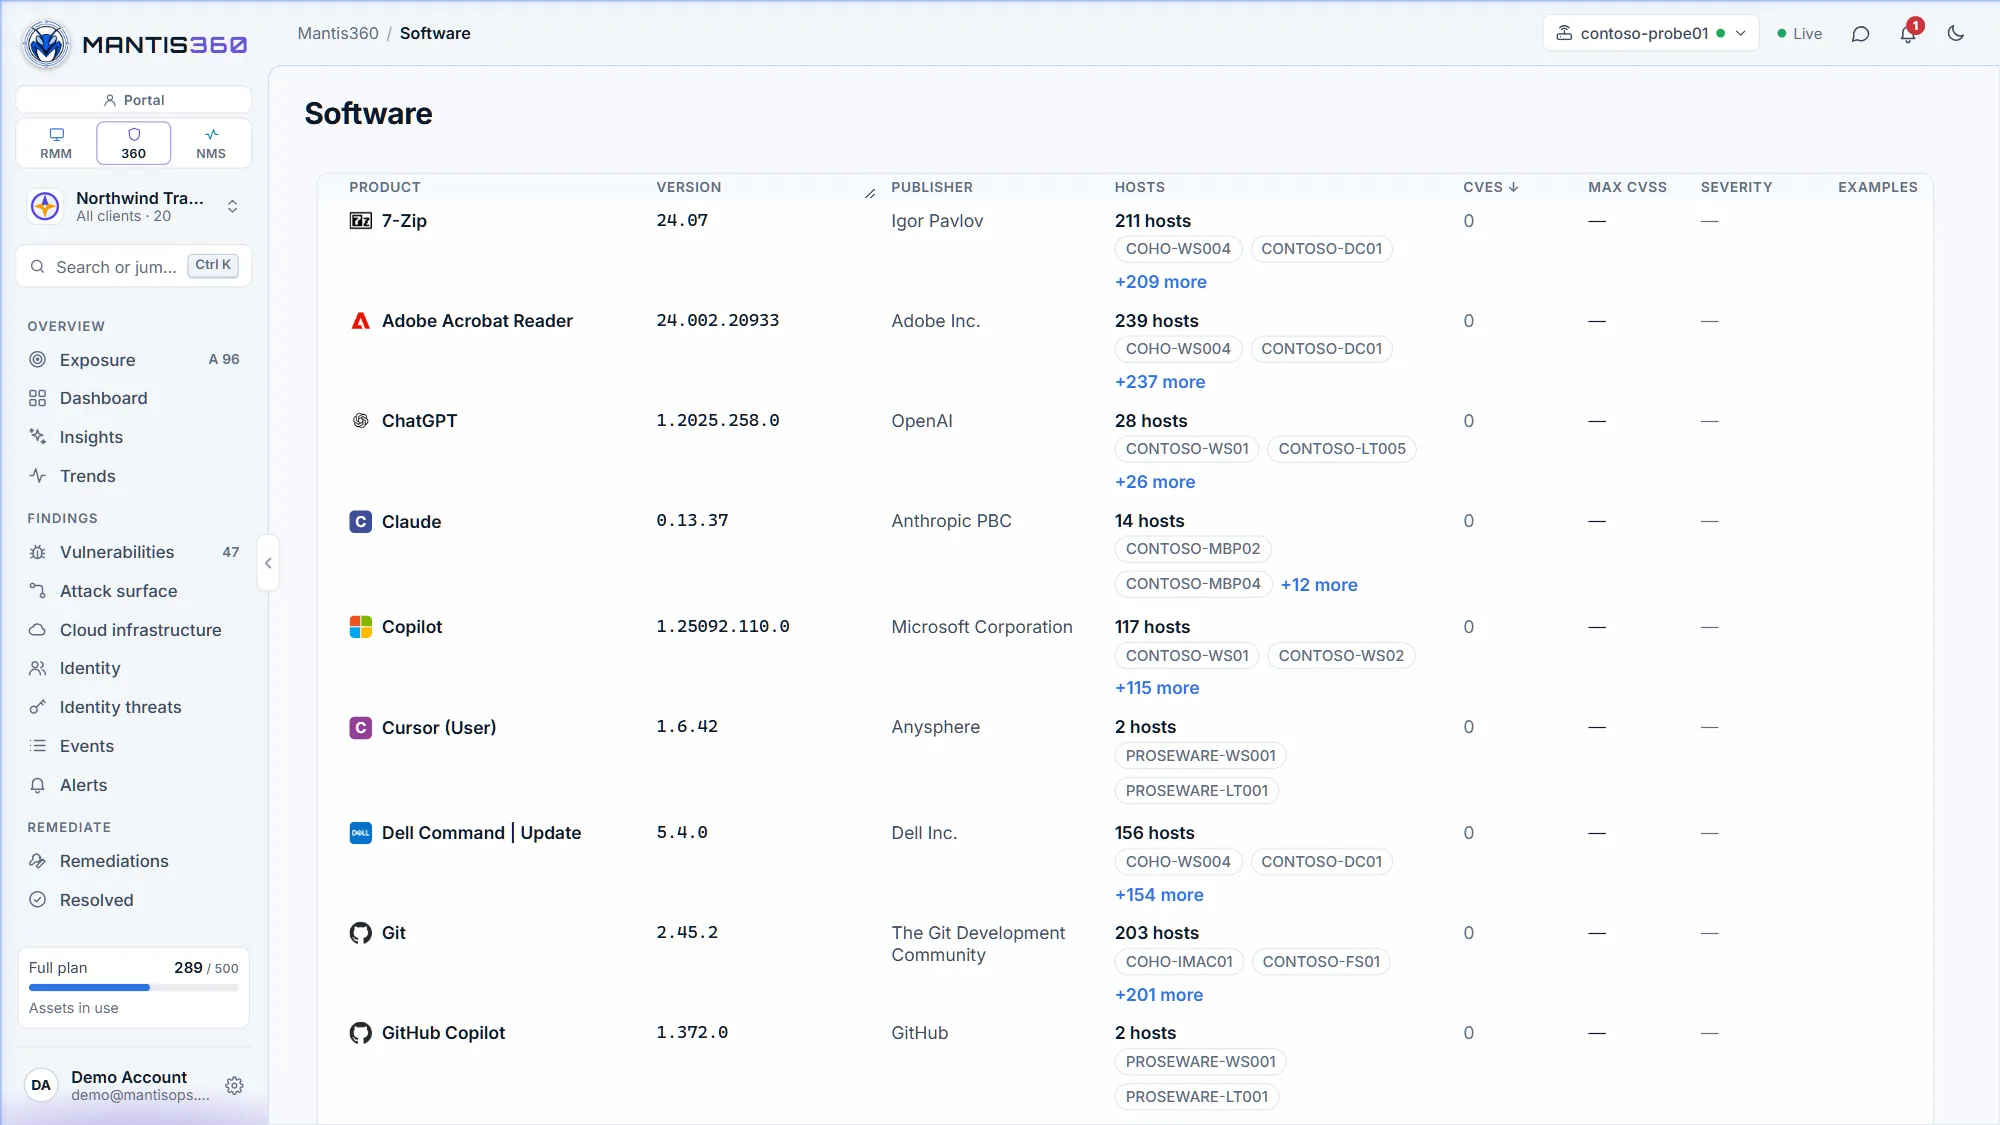
Task: Show +237 more hosts for Adobe Acrobat
Action: coord(1160,382)
